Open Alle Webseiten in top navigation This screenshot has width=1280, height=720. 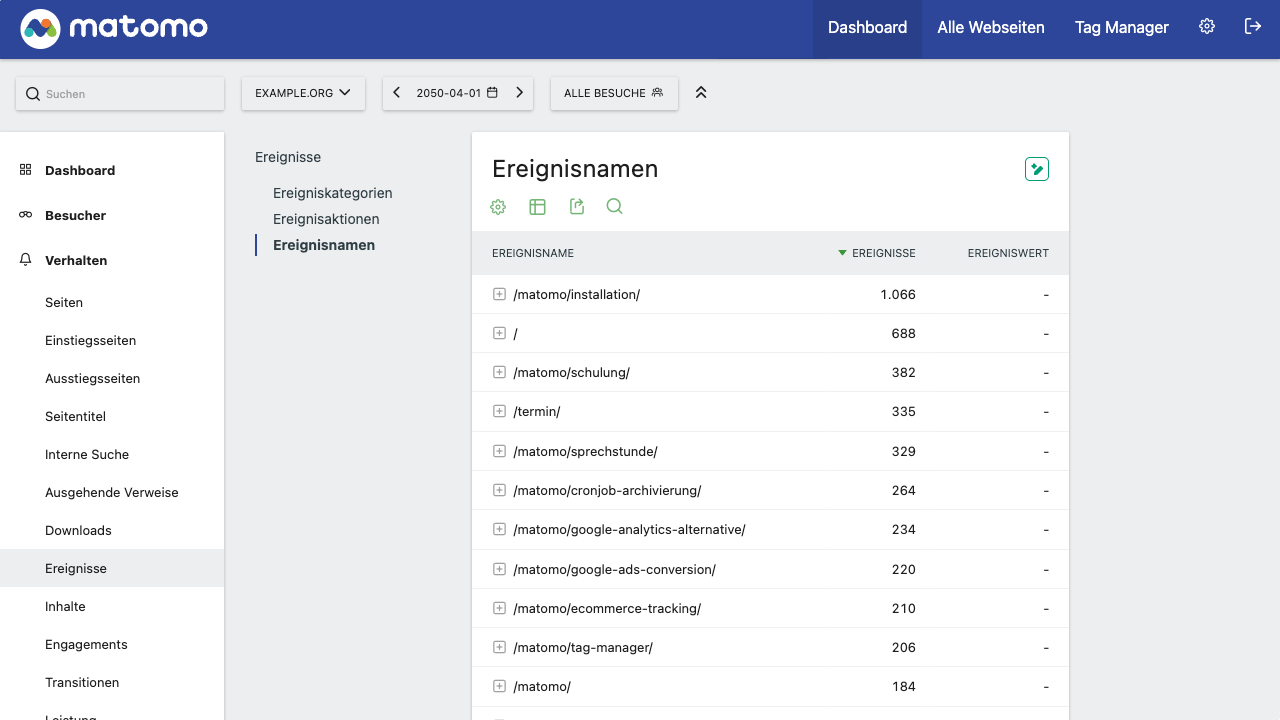(991, 28)
